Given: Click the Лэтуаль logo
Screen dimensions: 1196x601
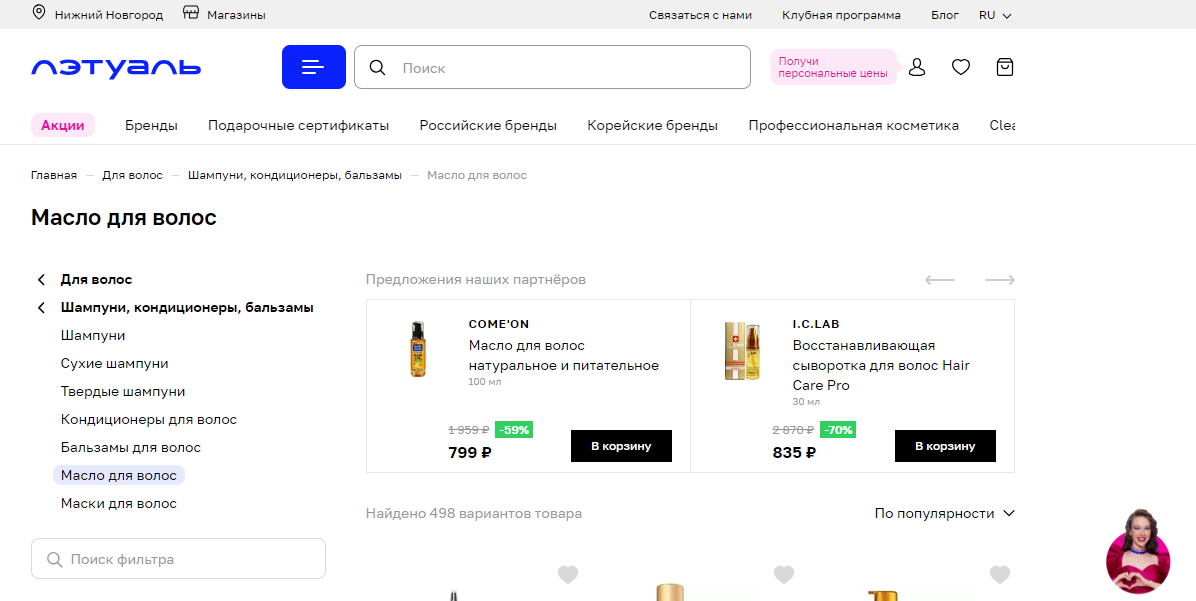Looking at the screenshot, I should pyautogui.click(x=116, y=68).
